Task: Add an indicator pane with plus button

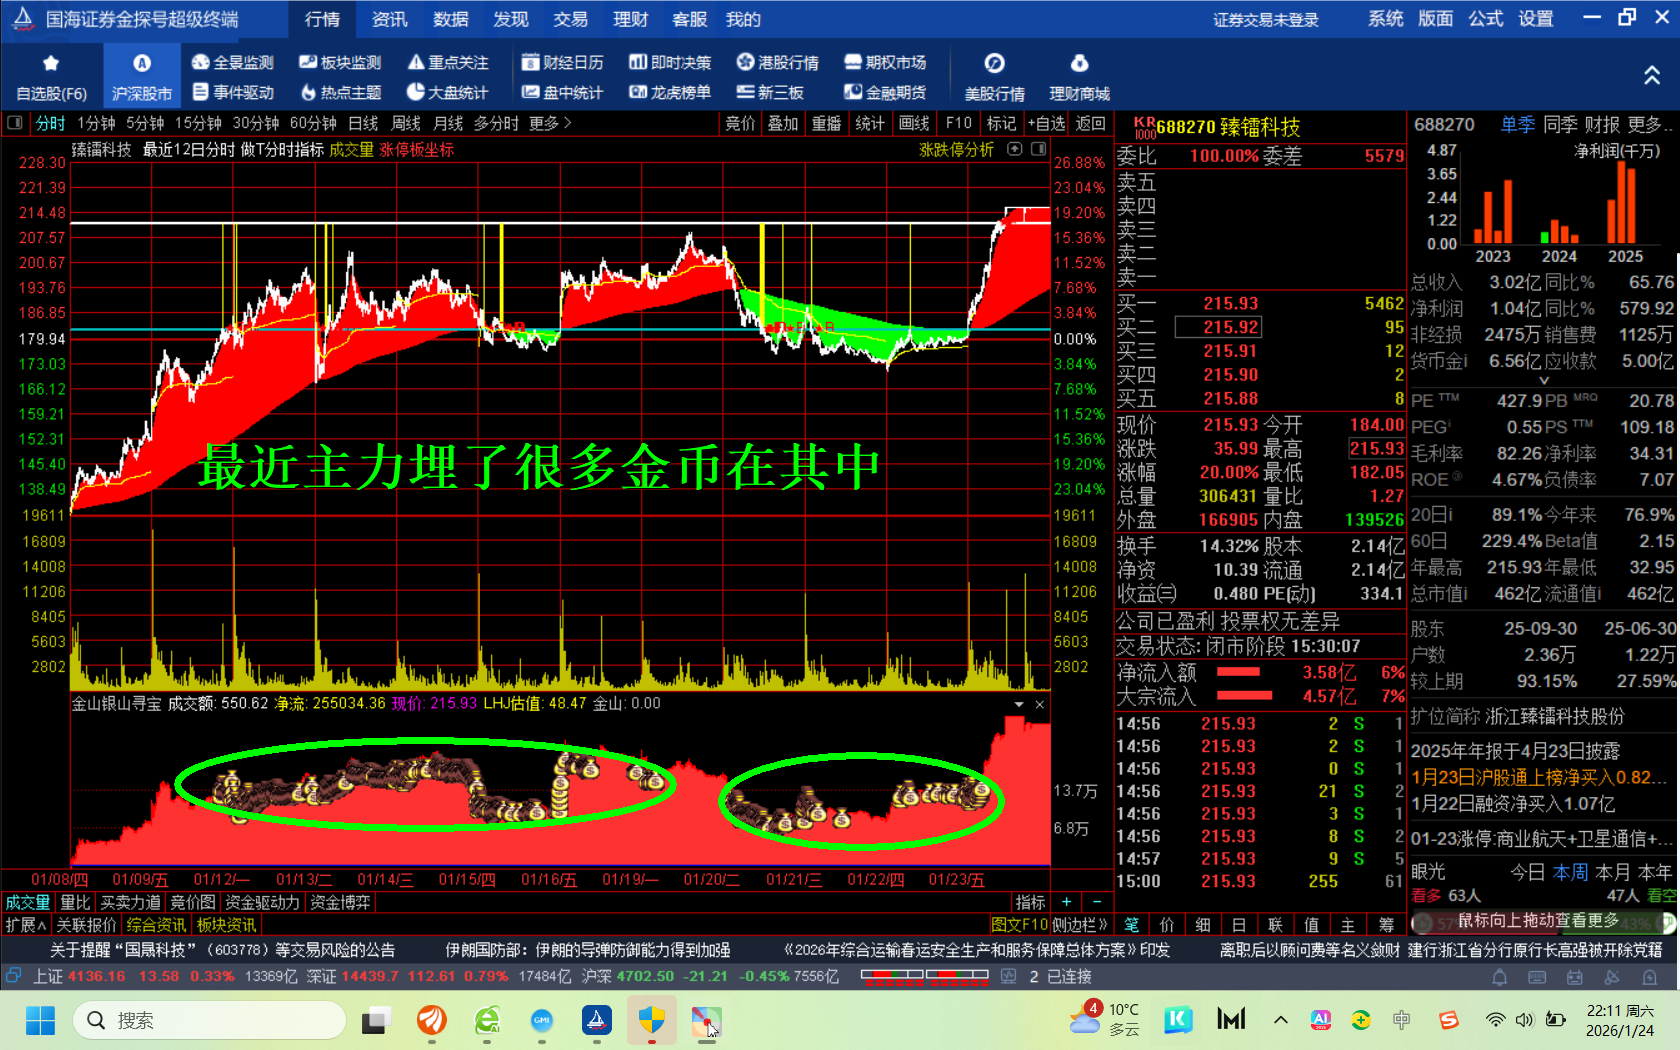Action: coord(1066,902)
